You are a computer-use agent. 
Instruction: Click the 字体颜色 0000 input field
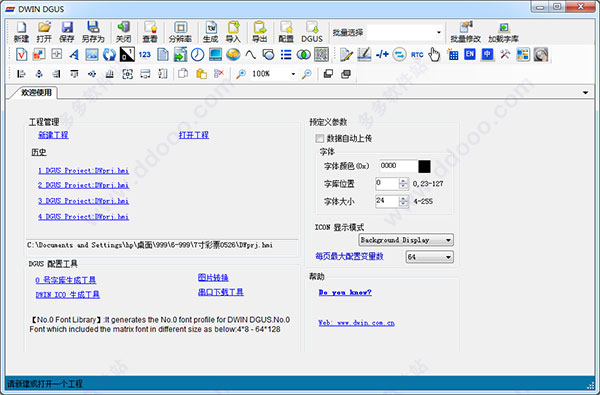tap(398, 166)
